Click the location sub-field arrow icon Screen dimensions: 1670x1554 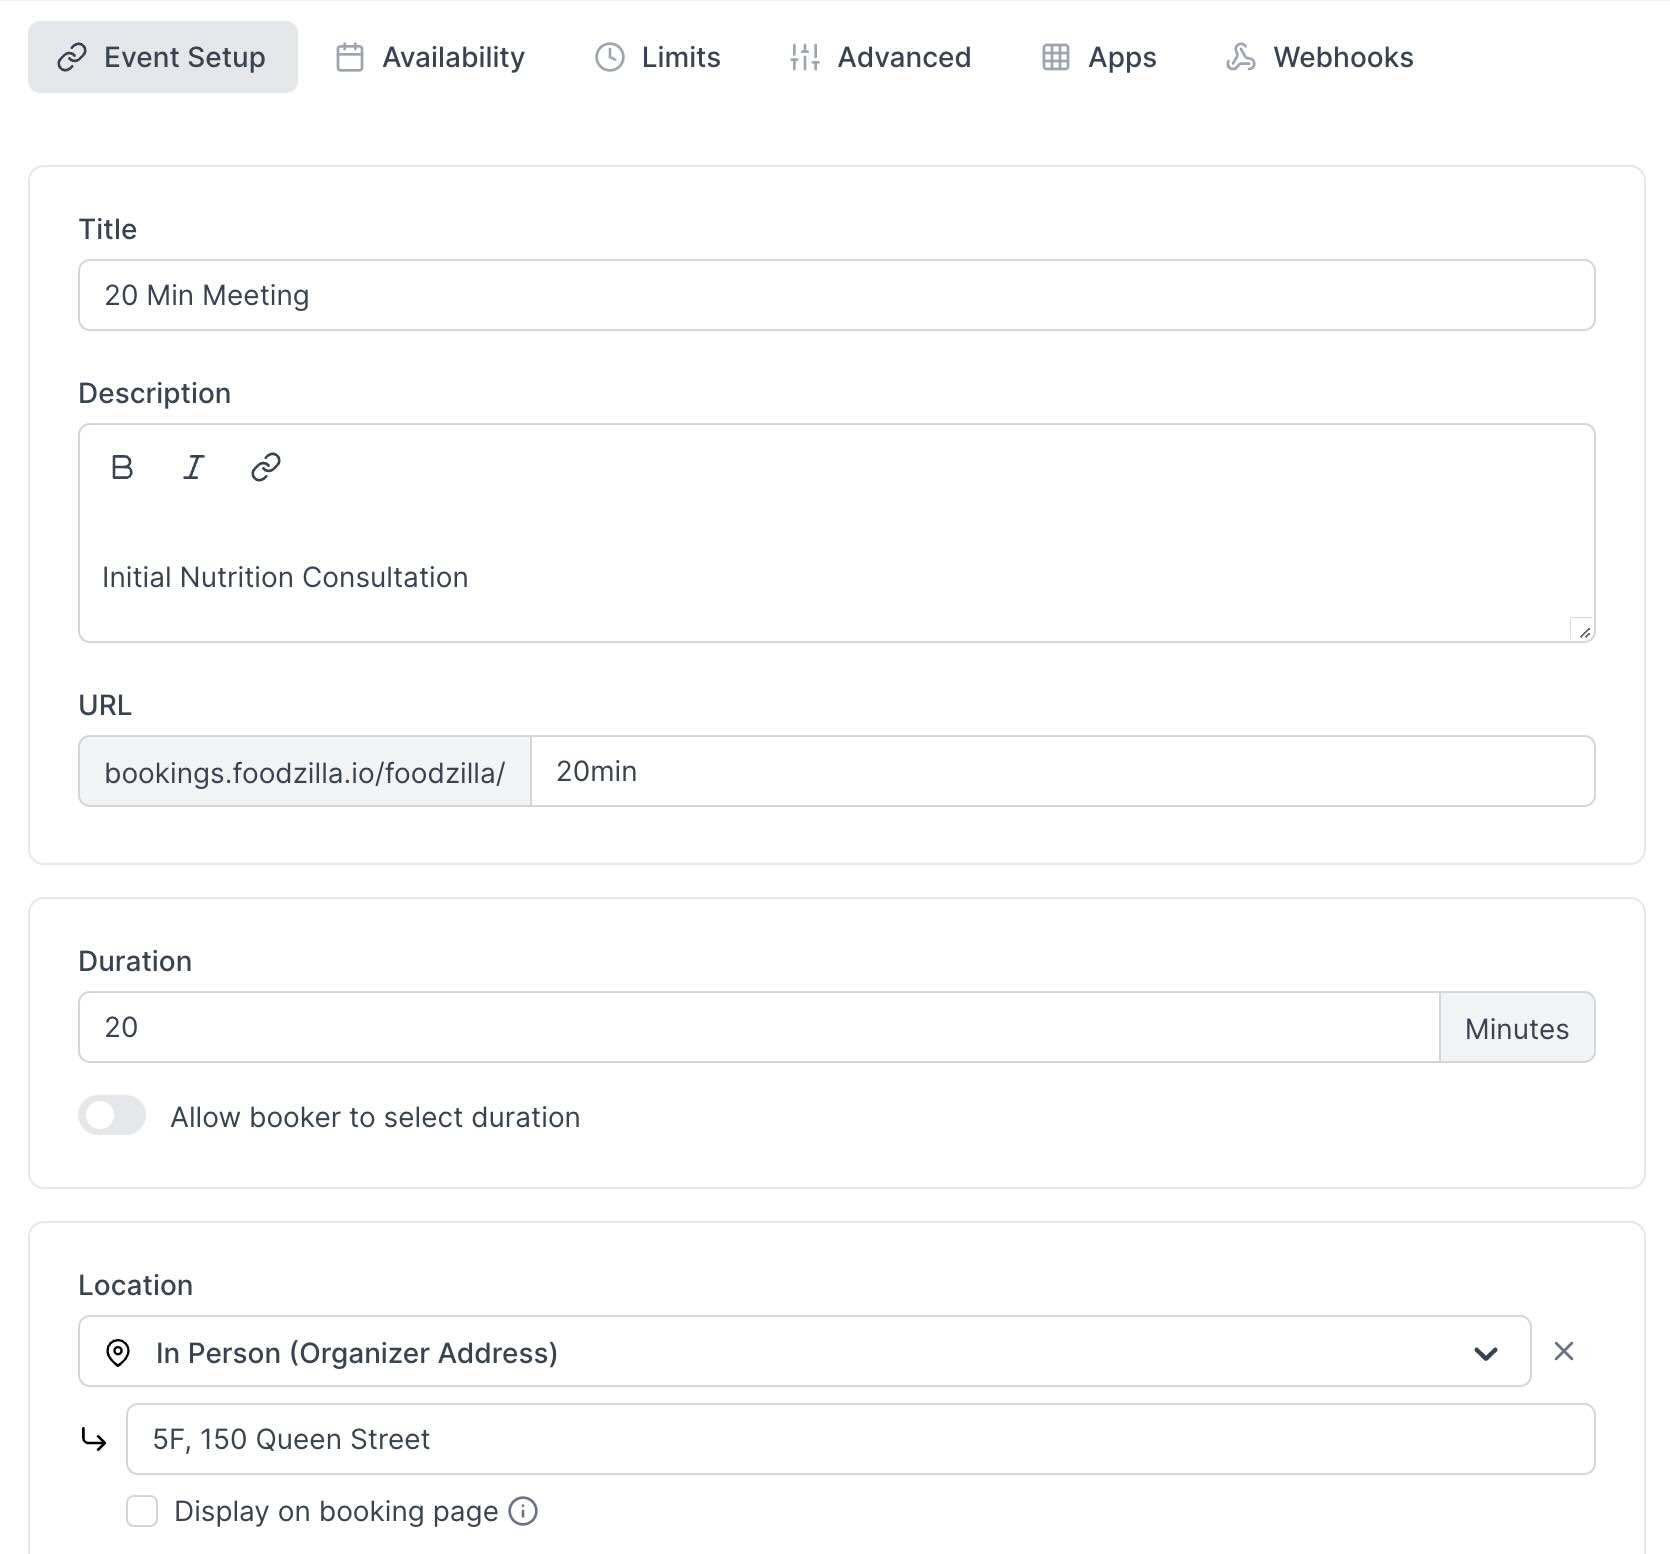pos(94,1439)
